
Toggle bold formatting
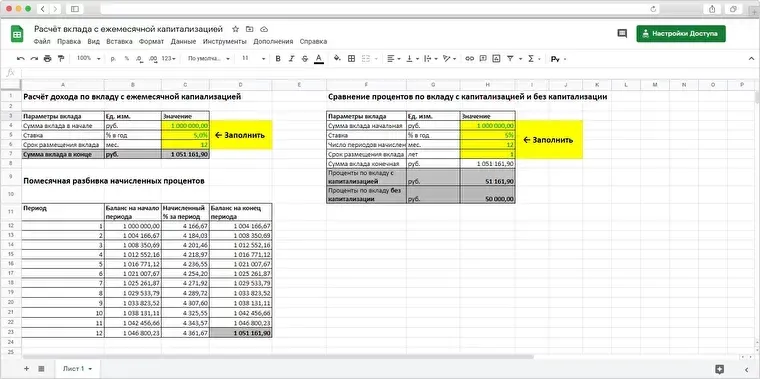[278, 59]
